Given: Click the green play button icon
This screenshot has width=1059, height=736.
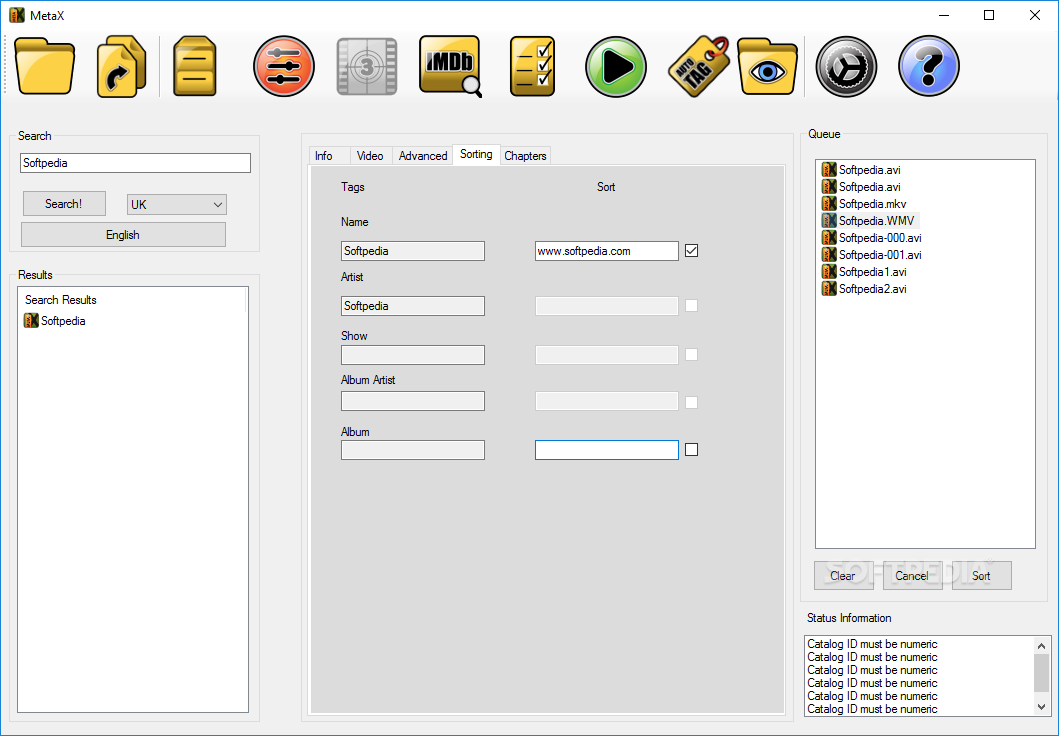Looking at the screenshot, I should (615, 66).
